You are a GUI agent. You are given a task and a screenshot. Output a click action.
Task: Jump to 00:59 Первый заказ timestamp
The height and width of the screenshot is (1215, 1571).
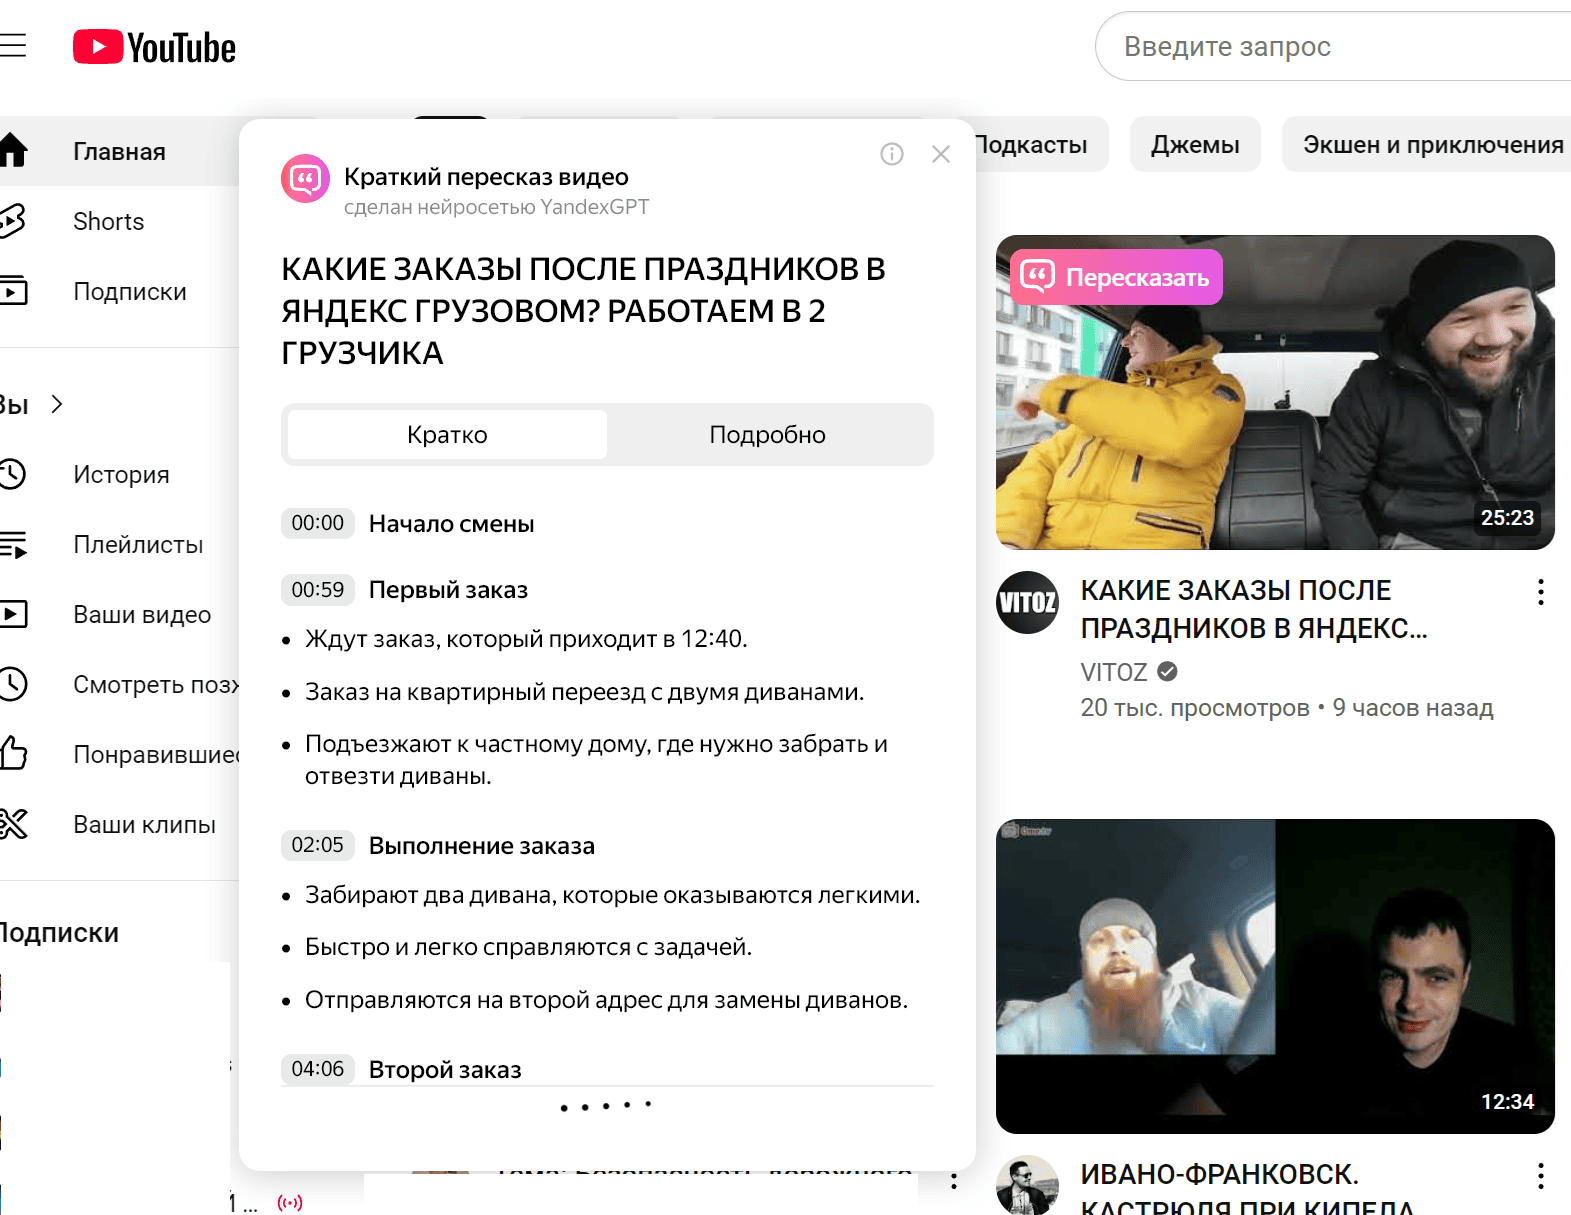(317, 590)
